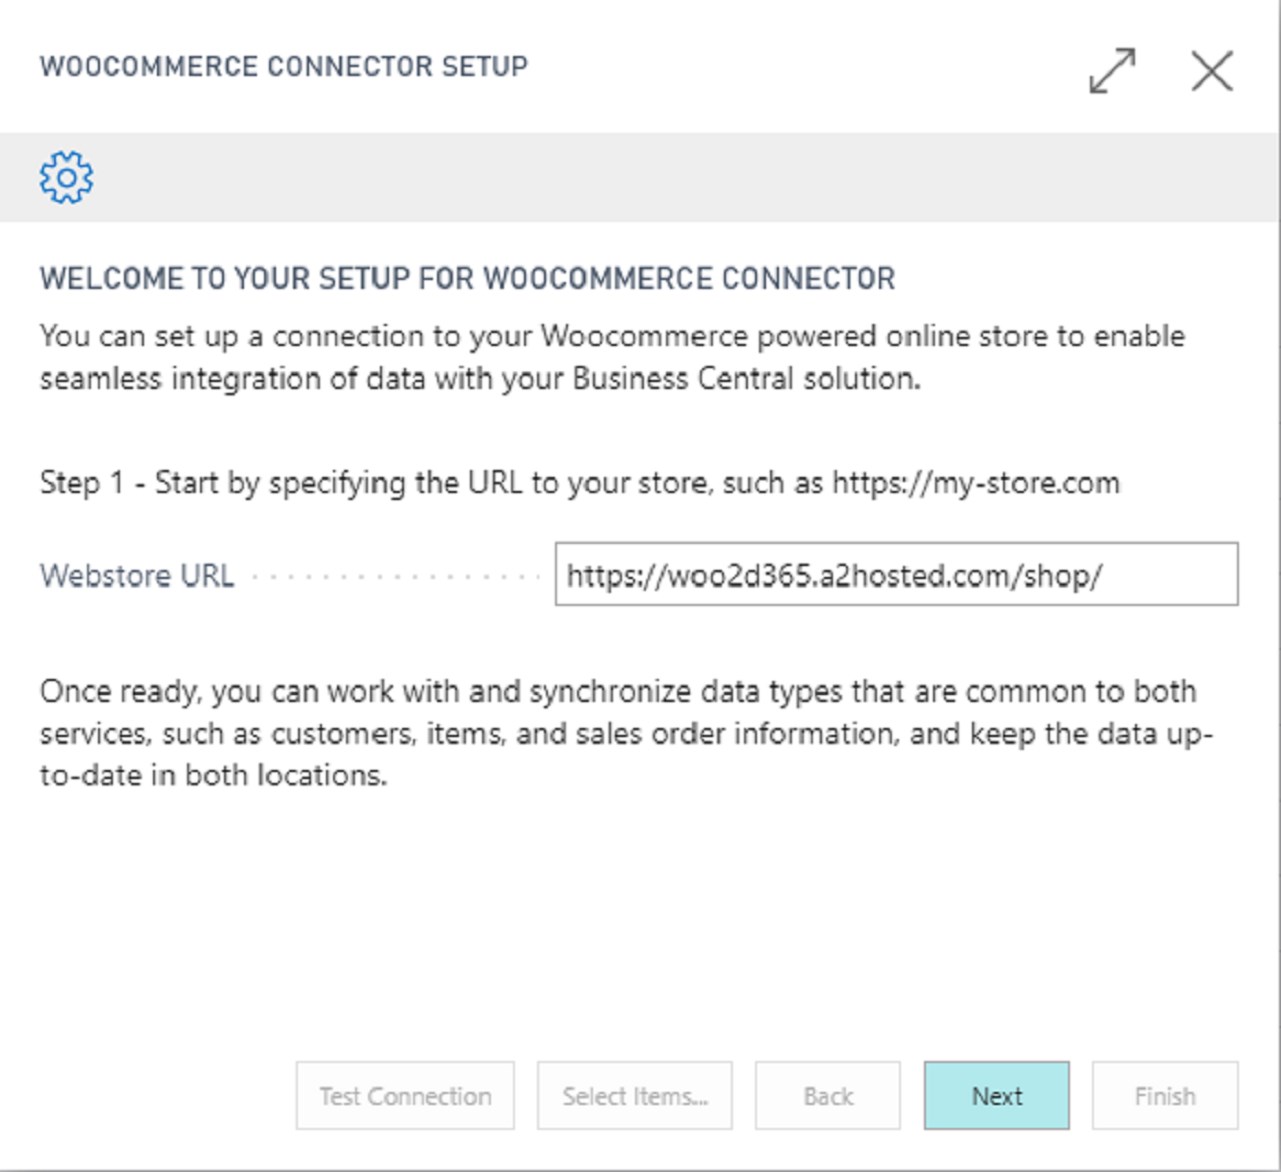Open Select Items... button
Image resolution: width=1281 pixels, height=1172 pixels.
click(634, 1096)
